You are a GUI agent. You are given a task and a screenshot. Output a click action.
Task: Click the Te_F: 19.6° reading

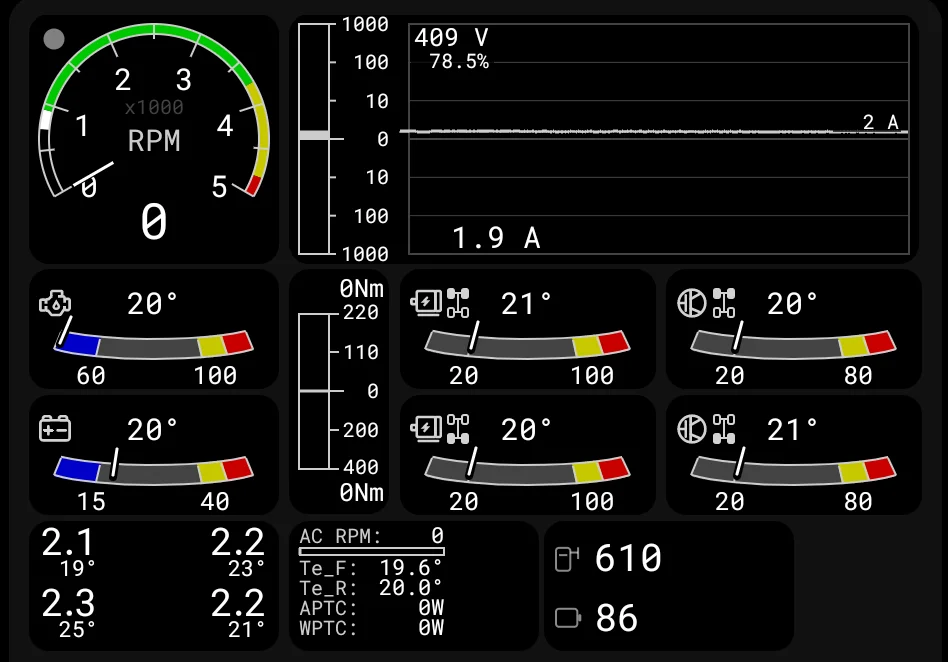click(371, 568)
